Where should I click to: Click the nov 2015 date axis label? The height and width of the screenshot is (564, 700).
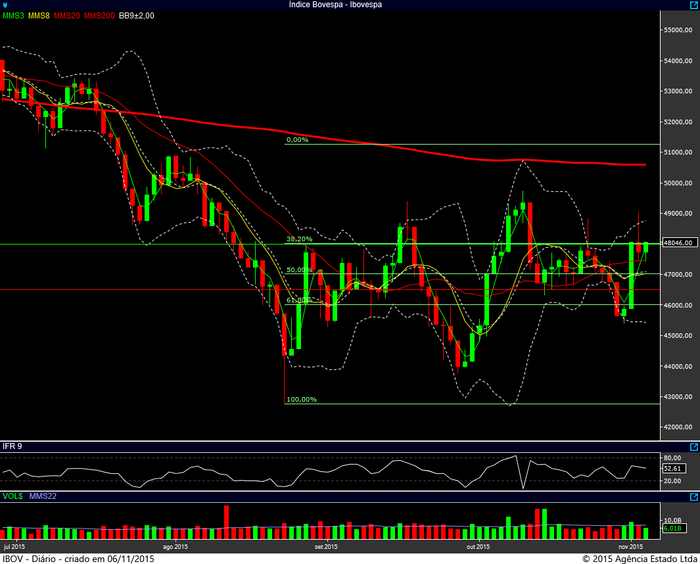pyautogui.click(x=631, y=547)
